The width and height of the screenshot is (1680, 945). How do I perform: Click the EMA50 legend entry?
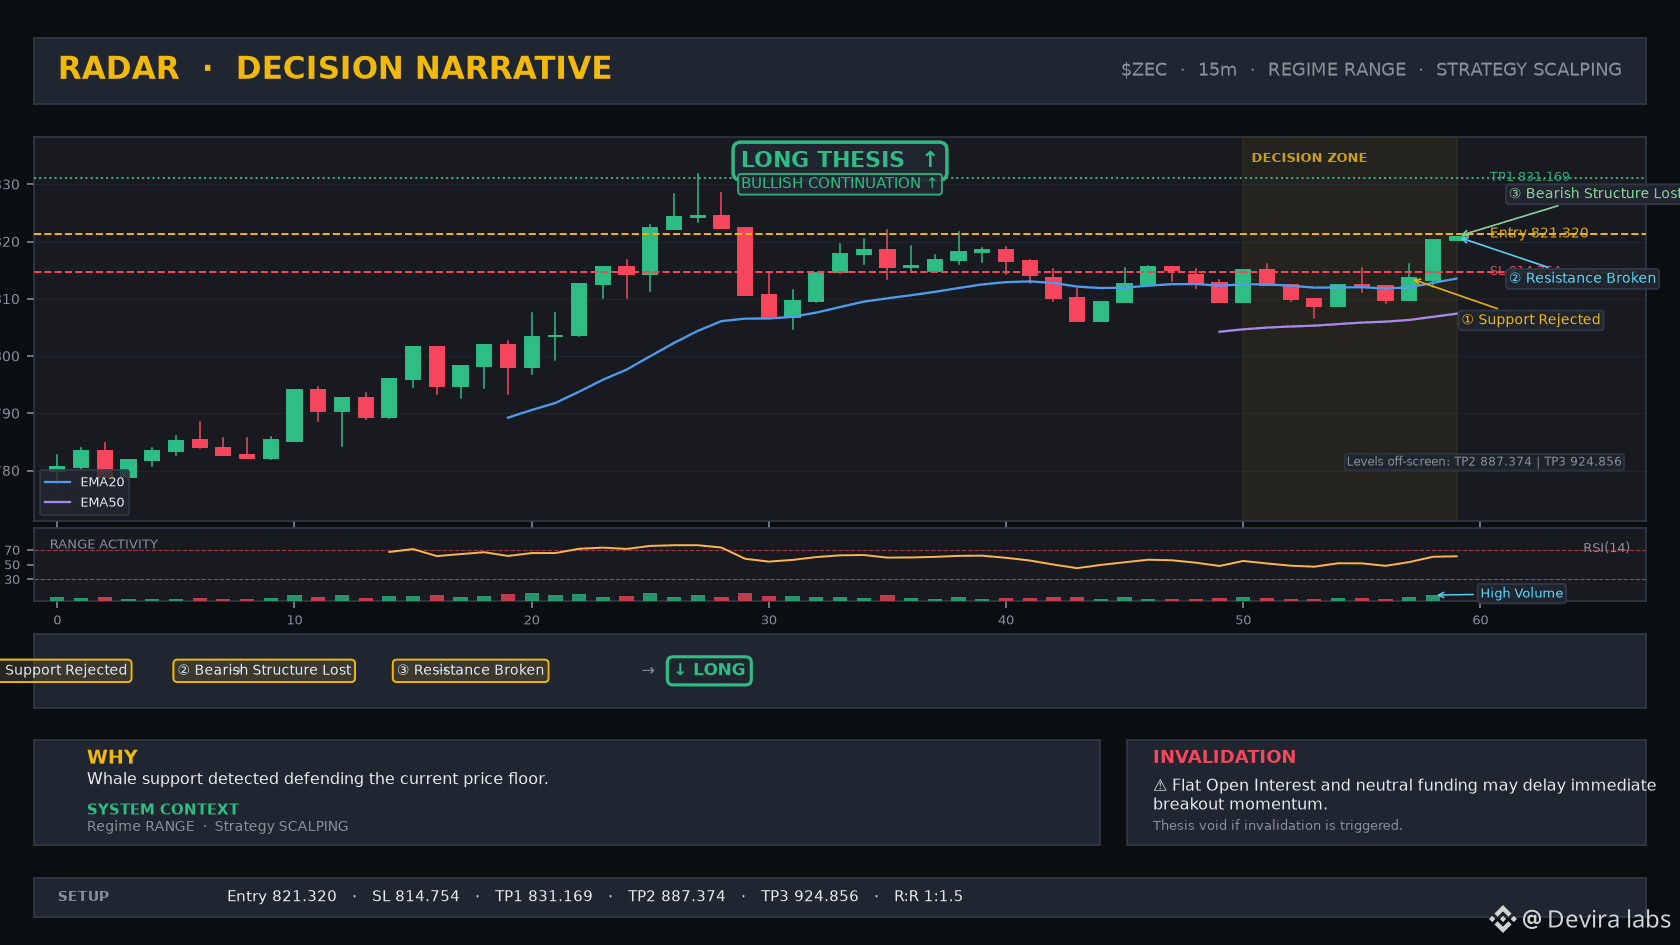pyautogui.click(x=85, y=503)
